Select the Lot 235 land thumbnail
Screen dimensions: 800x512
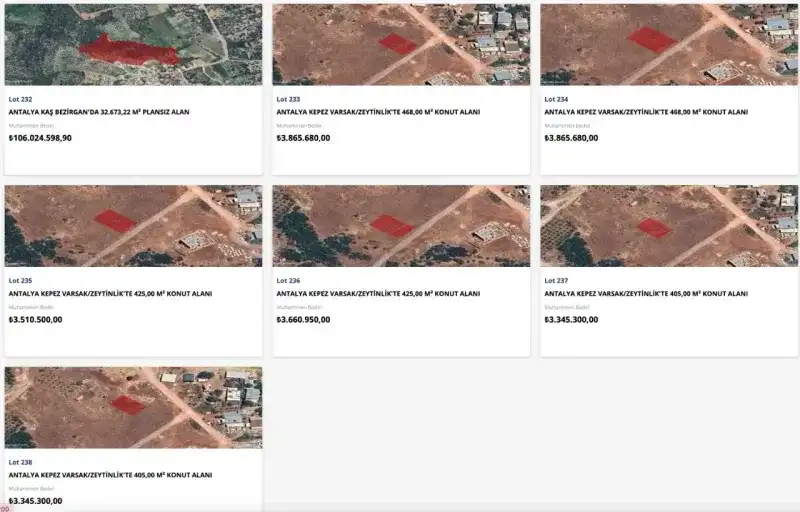tap(133, 225)
